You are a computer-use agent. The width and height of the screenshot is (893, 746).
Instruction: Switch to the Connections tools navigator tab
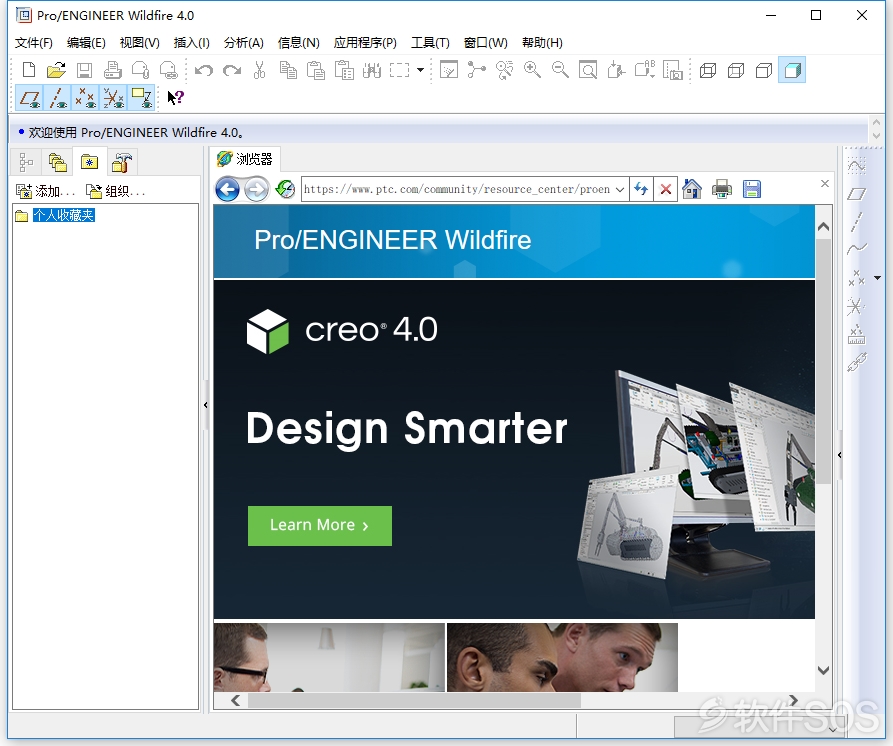(121, 162)
